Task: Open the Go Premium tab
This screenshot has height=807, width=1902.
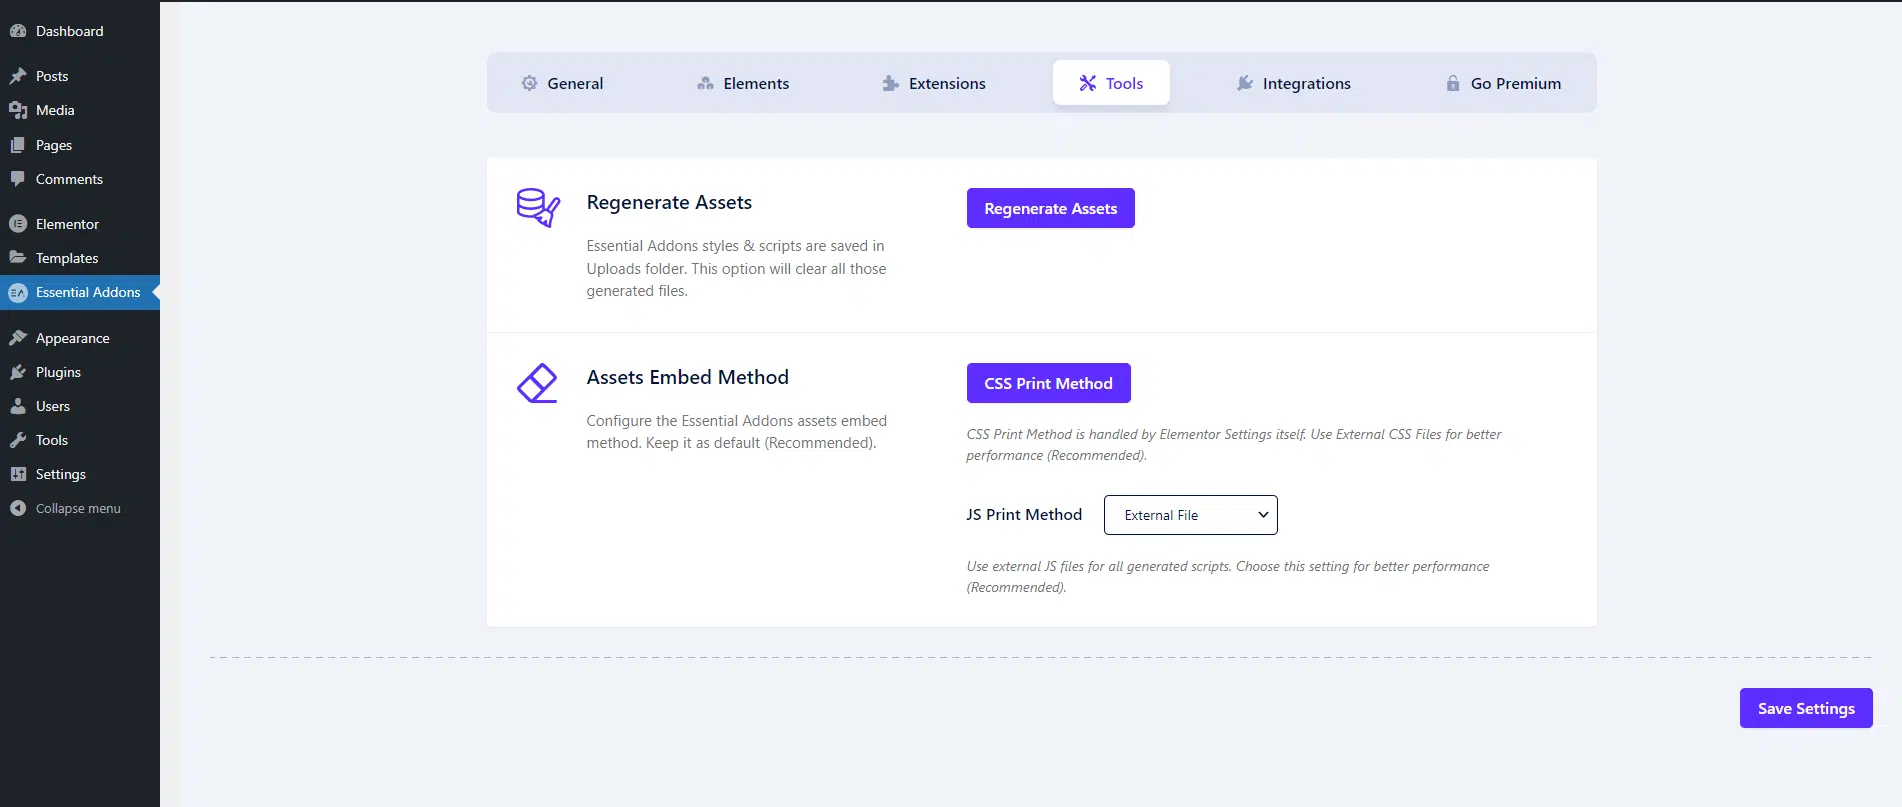Action: pyautogui.click(x=1503, y=83)
